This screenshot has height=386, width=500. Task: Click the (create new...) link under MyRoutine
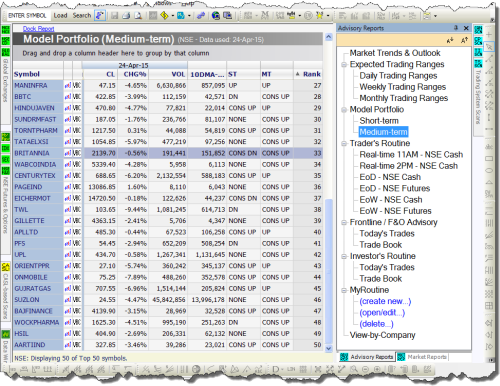pos(385,301)
